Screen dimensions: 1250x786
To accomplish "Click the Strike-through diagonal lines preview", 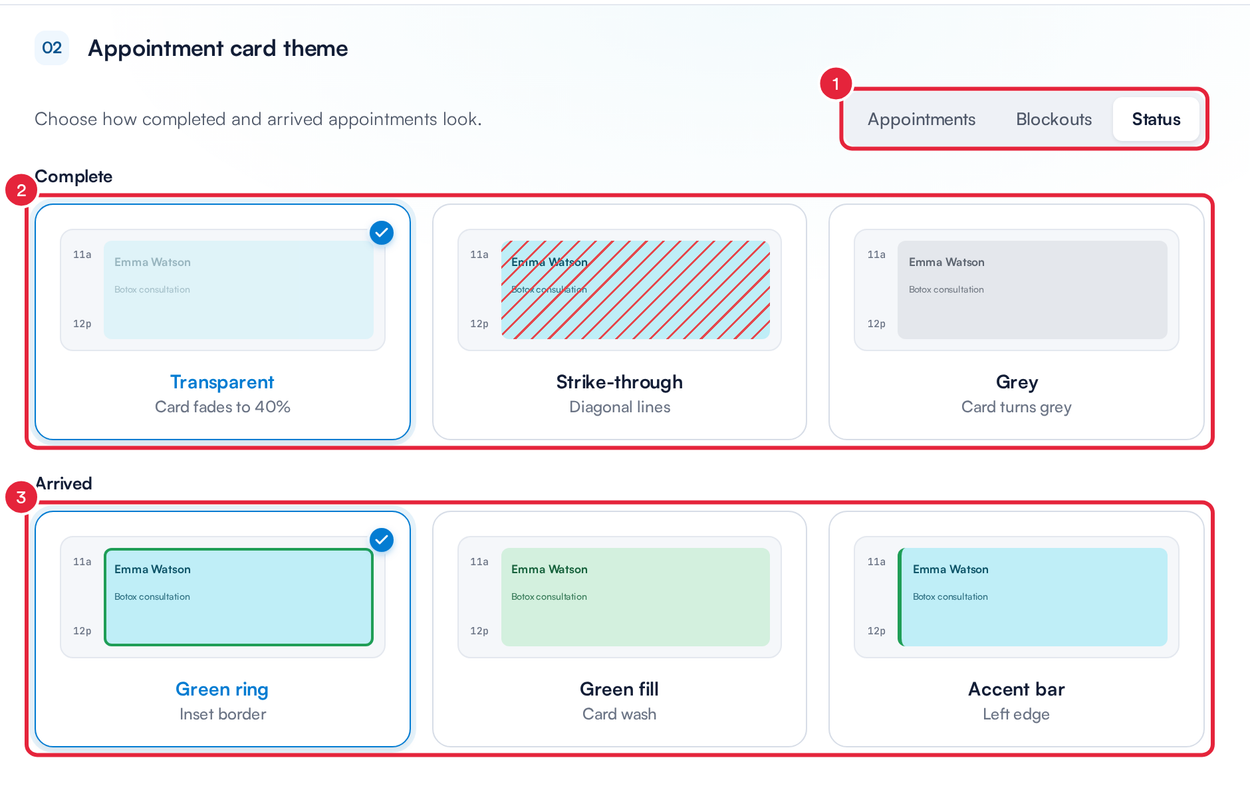I will click(x=619, y=290).
